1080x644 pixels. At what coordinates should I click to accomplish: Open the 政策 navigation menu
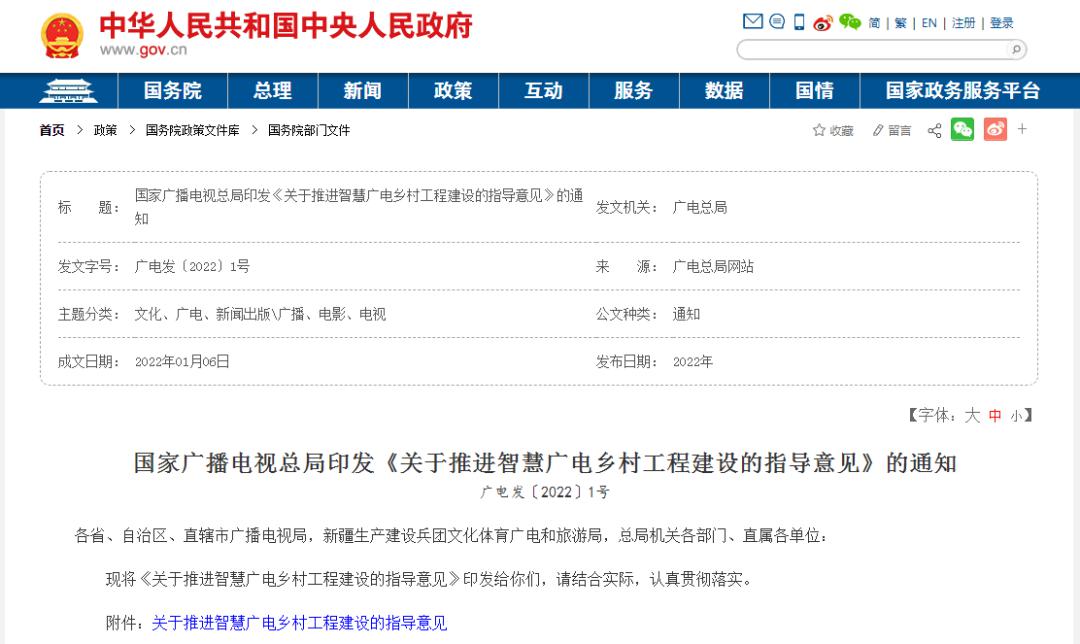click(x=453, y=90)
